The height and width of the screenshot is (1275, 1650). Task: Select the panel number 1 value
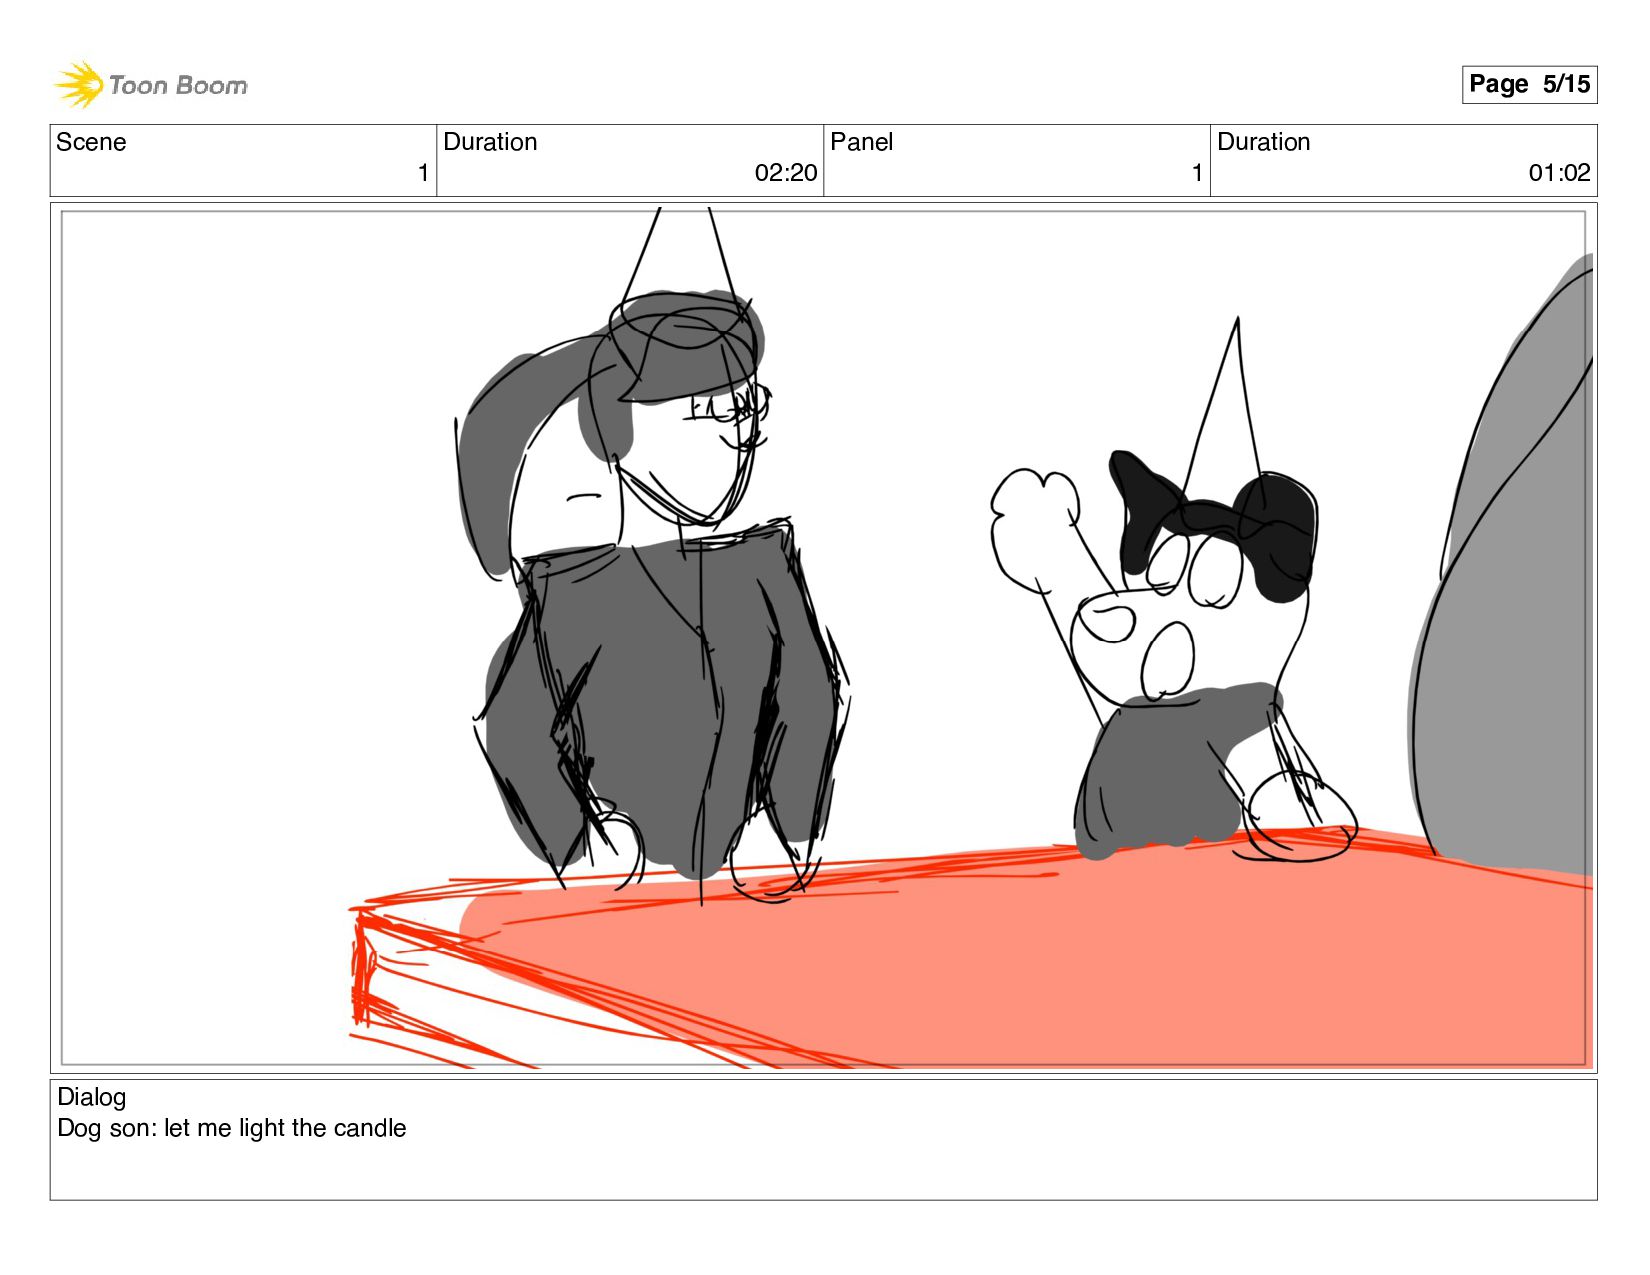pos(1197,173)
